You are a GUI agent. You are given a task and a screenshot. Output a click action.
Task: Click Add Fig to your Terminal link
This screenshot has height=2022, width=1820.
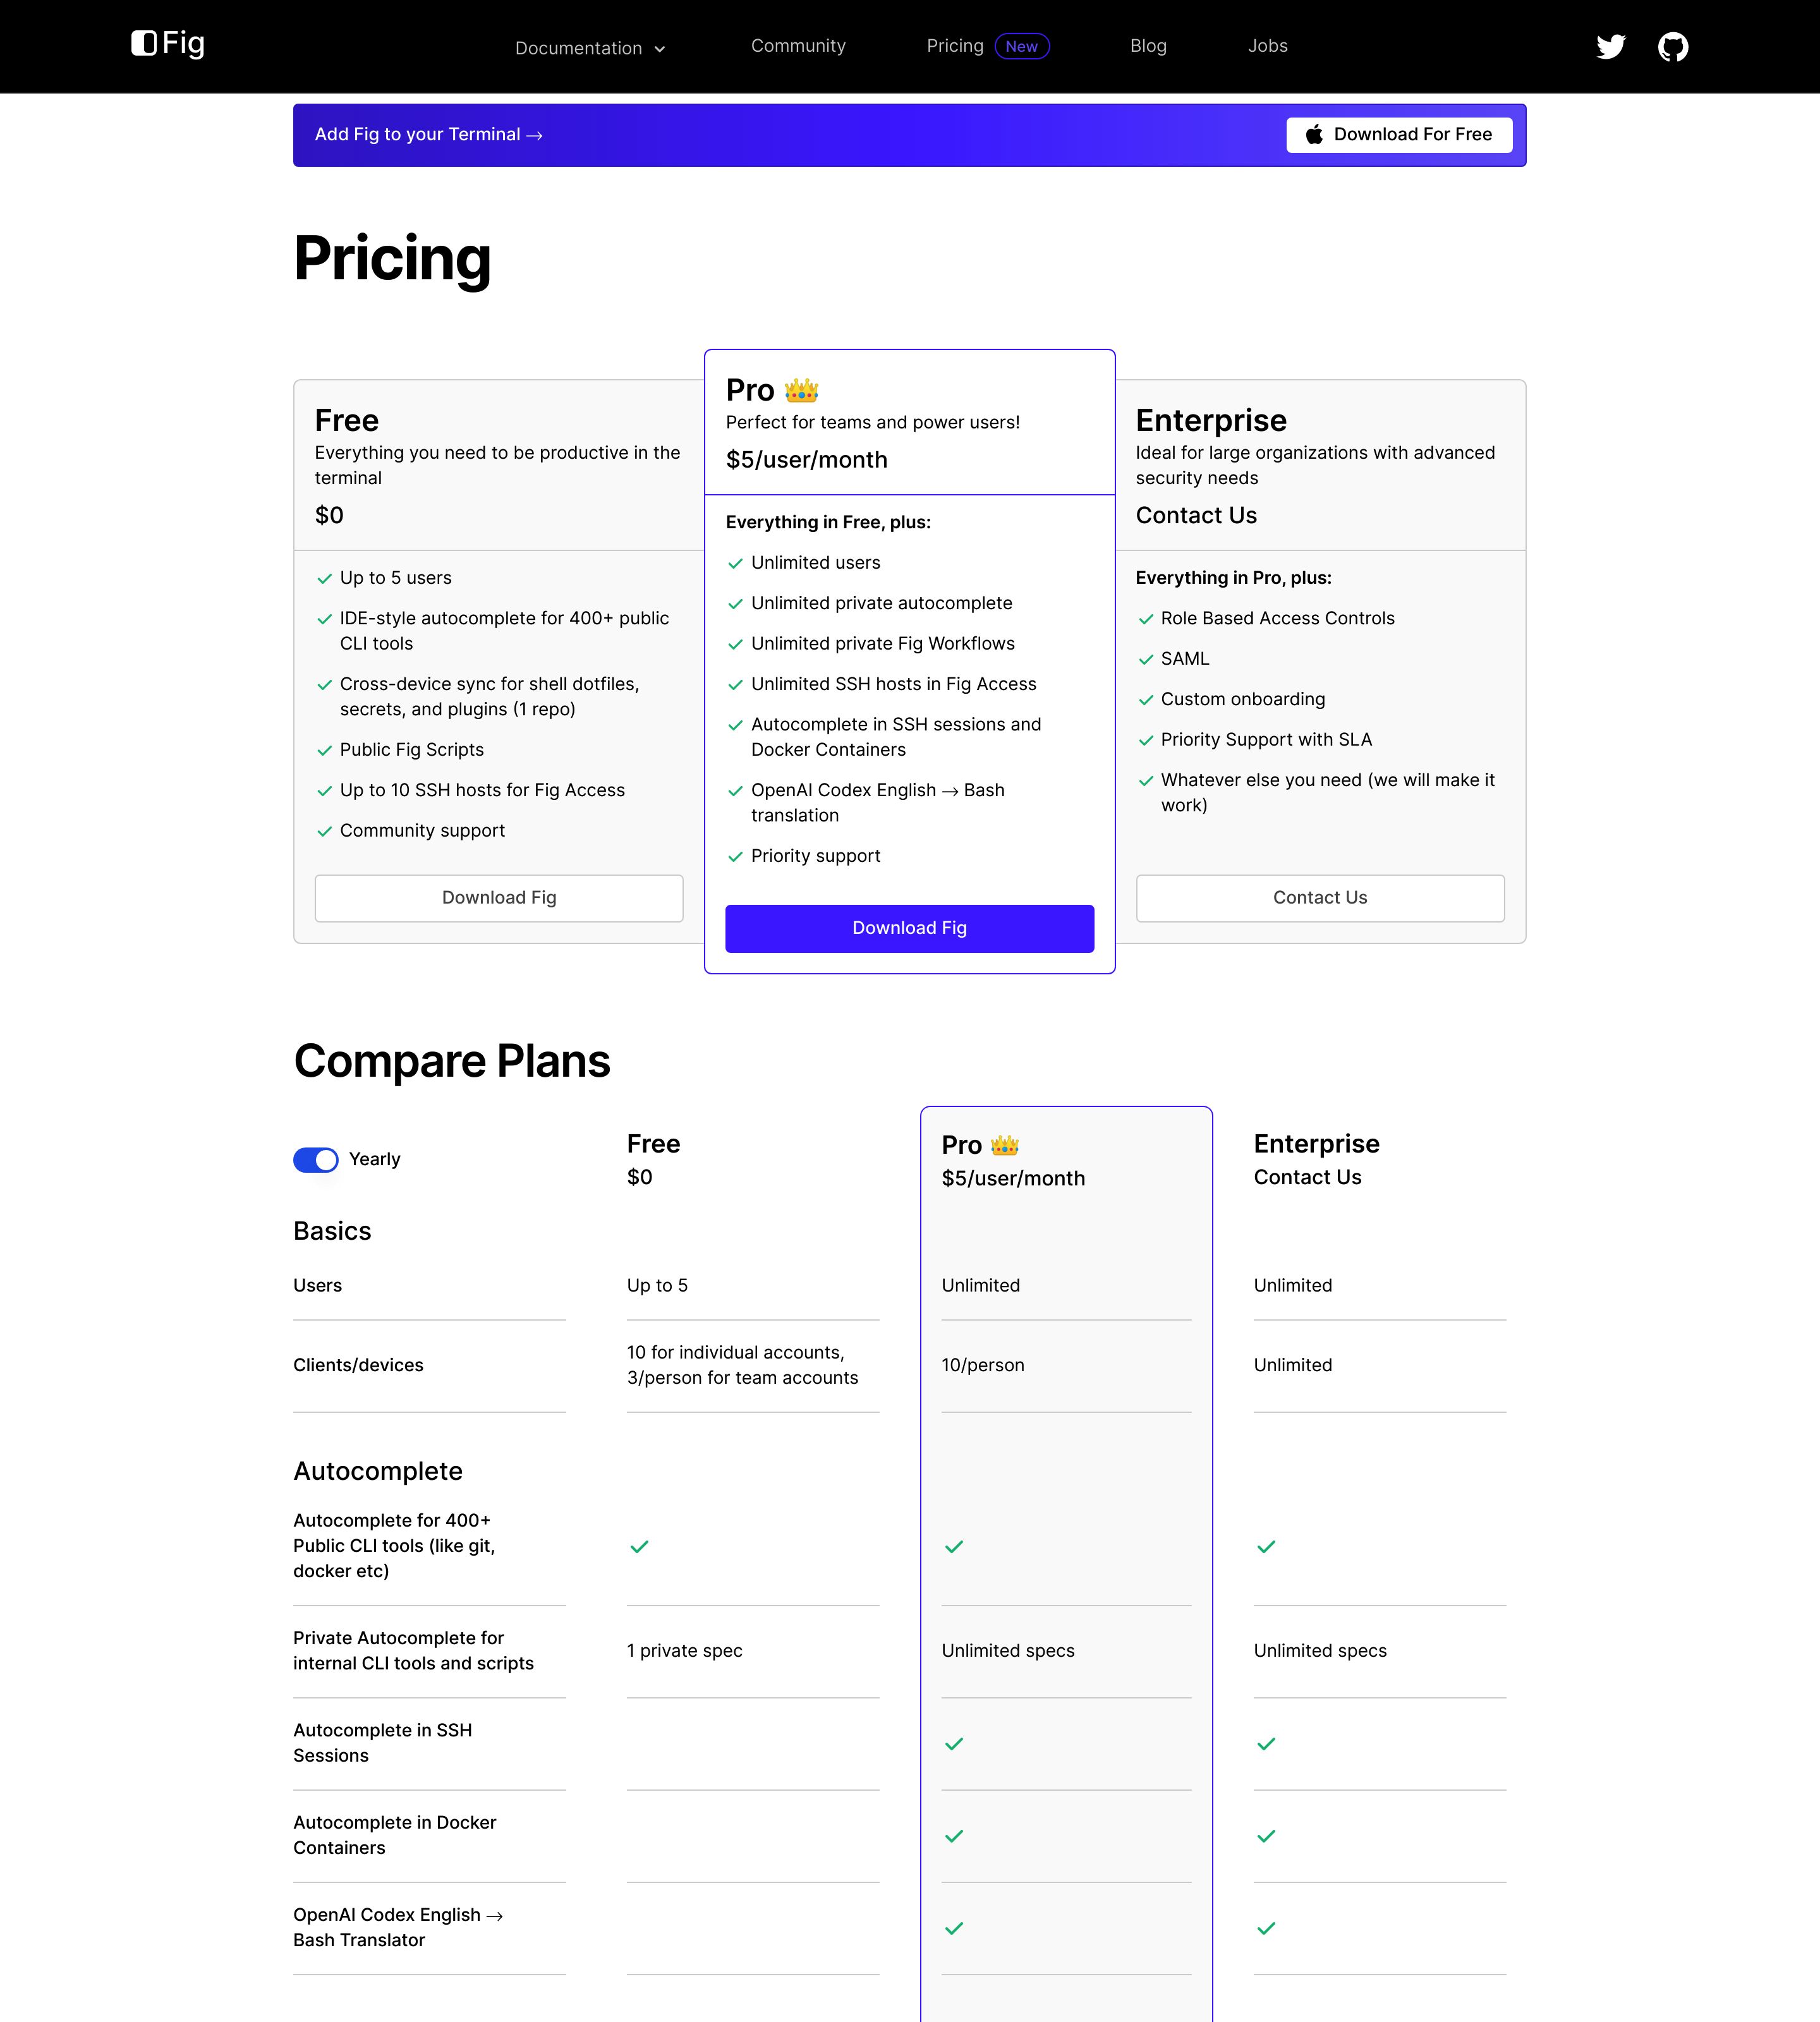coord(429,135)
